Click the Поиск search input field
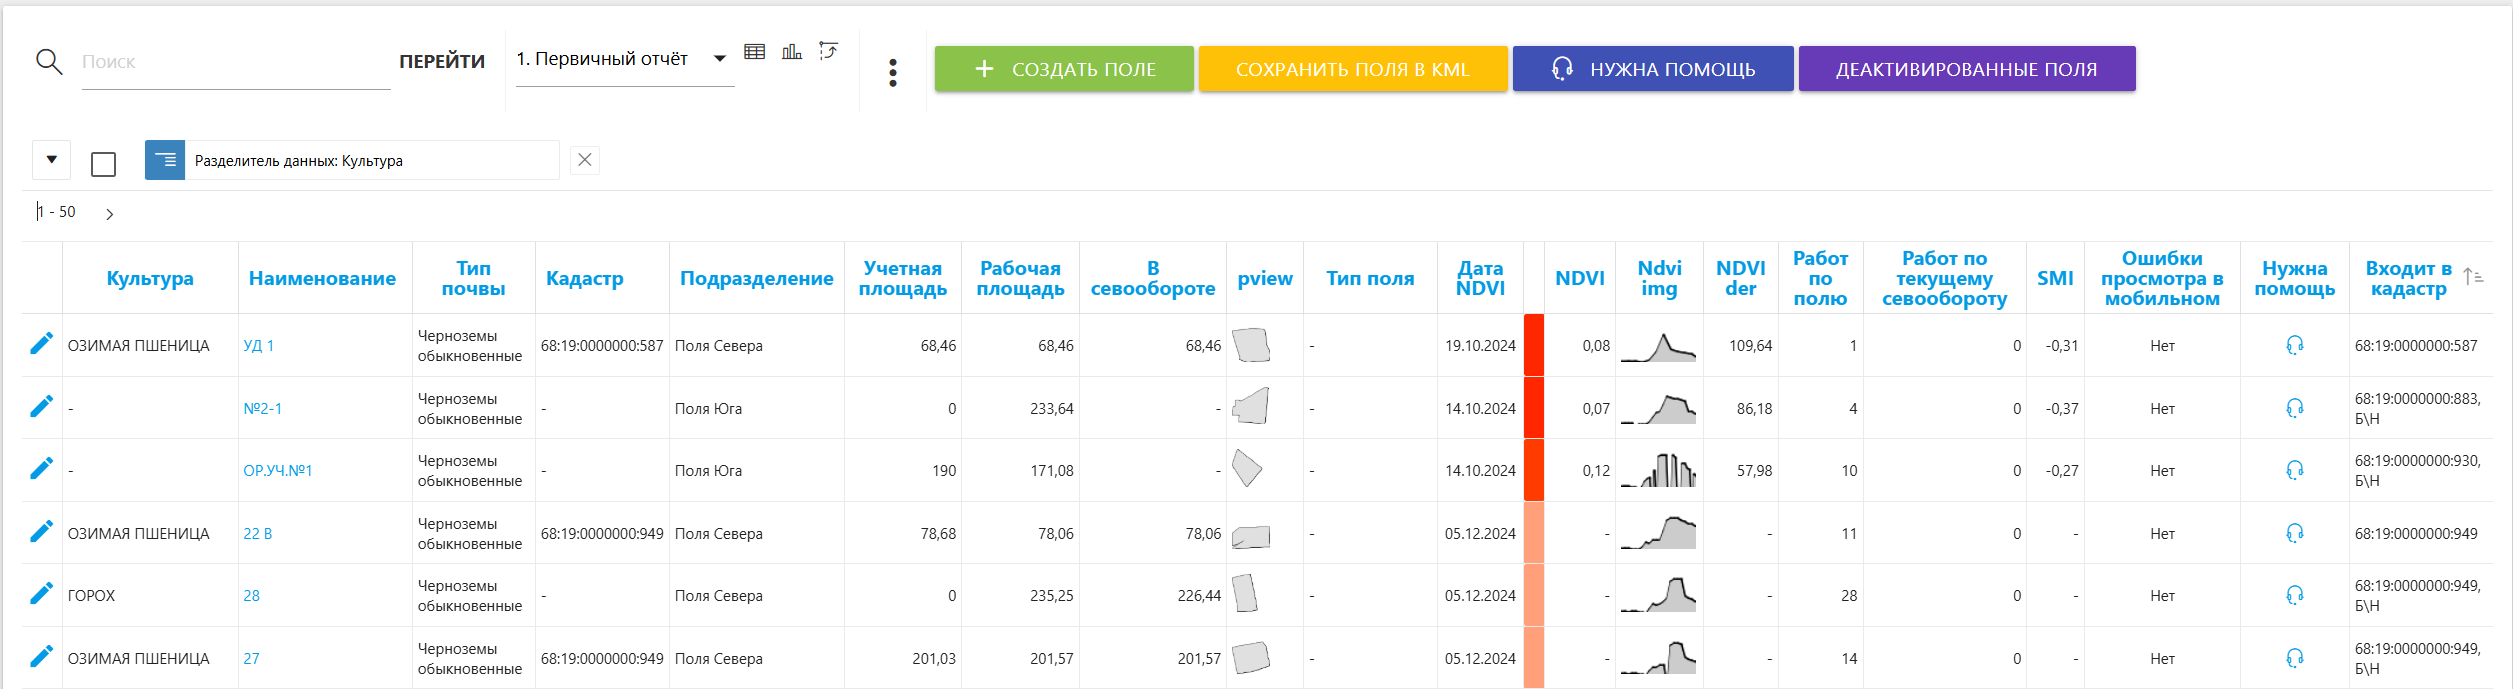Viewport: 2513px width, 689px height. pyautogui.click(x=235, y=62)
